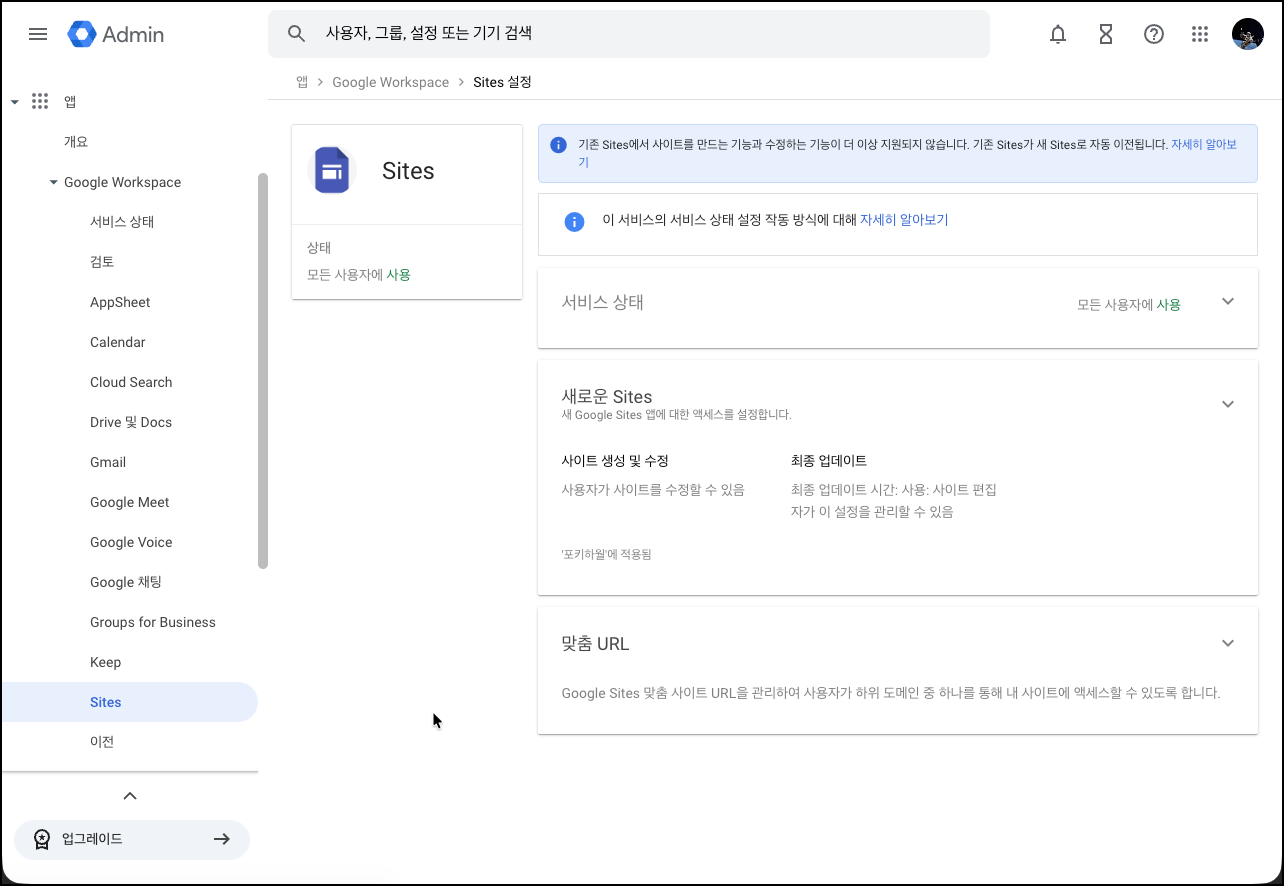Open the account profile avatar
Viewport: 1284px width, 886px height.
[1248, 34]
